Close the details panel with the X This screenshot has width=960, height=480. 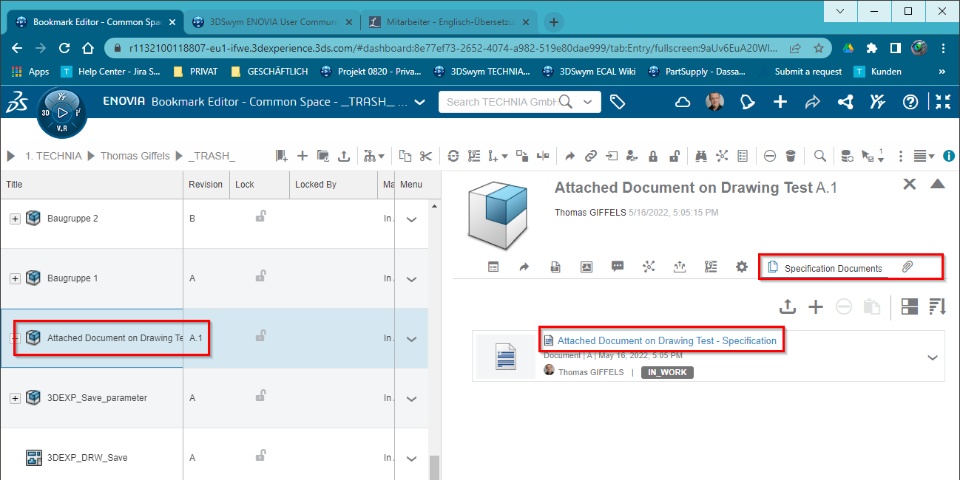910,184
